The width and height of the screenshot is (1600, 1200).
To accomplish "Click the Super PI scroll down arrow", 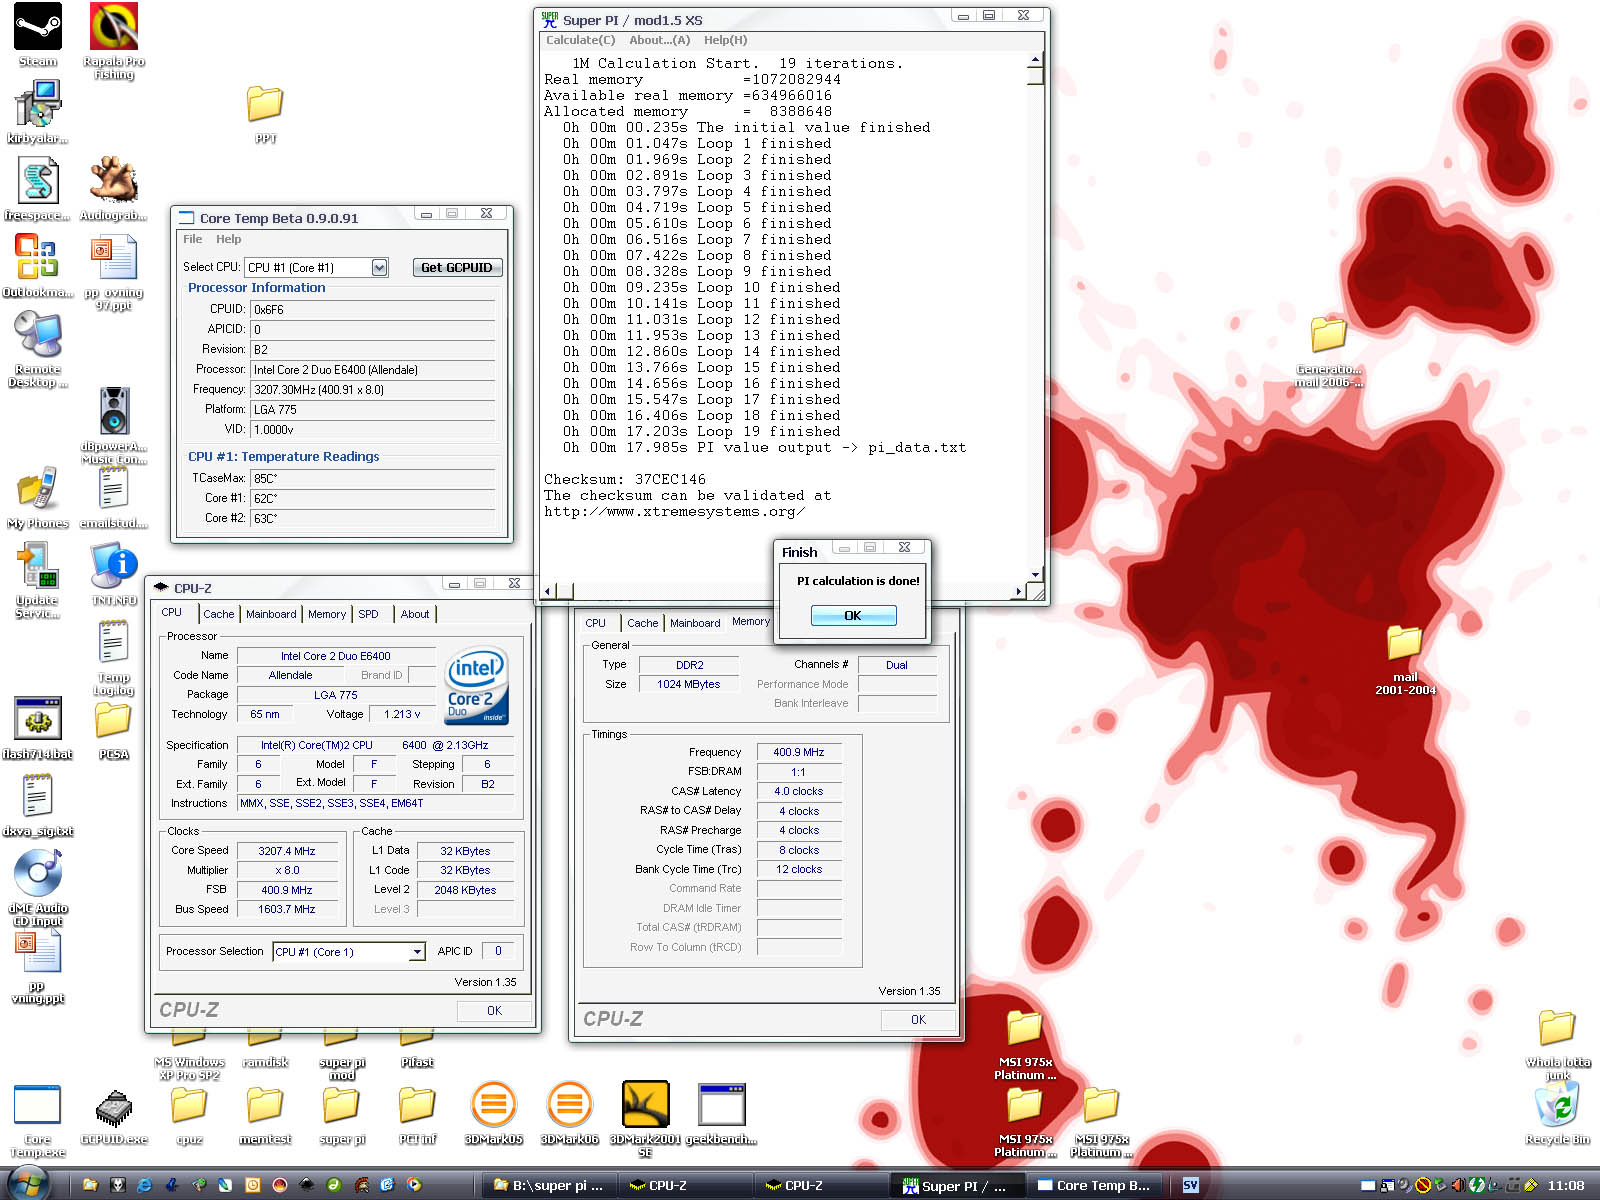I will click(x=1035, y=576).
